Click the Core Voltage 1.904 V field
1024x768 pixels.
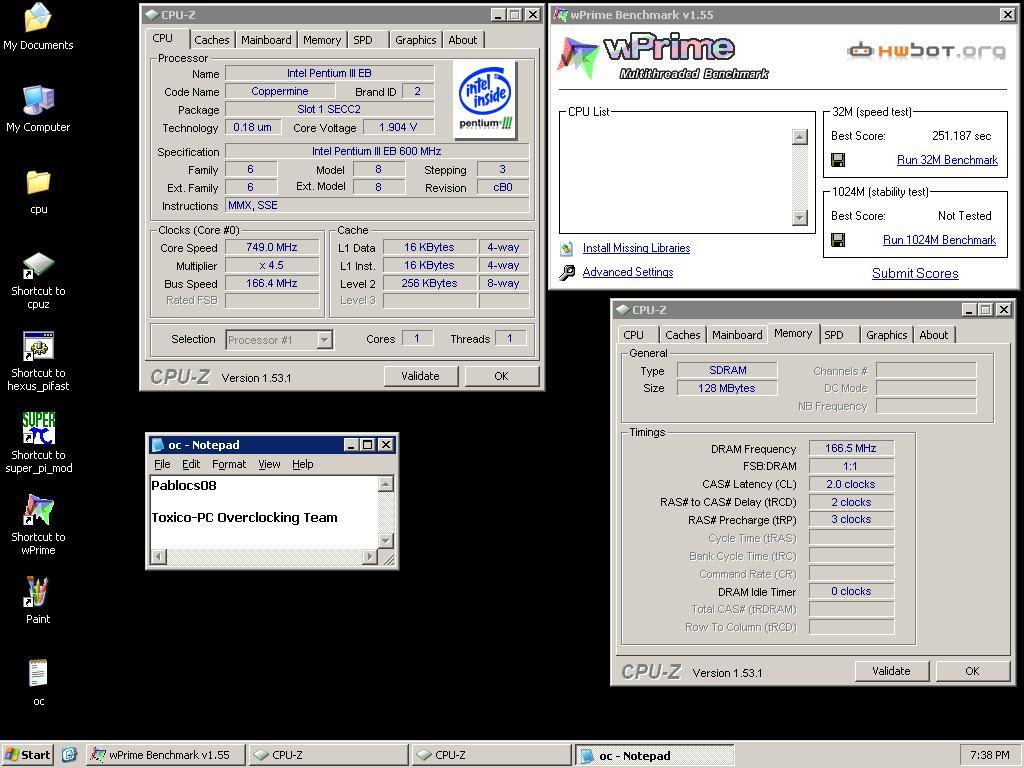click(398, 127)
